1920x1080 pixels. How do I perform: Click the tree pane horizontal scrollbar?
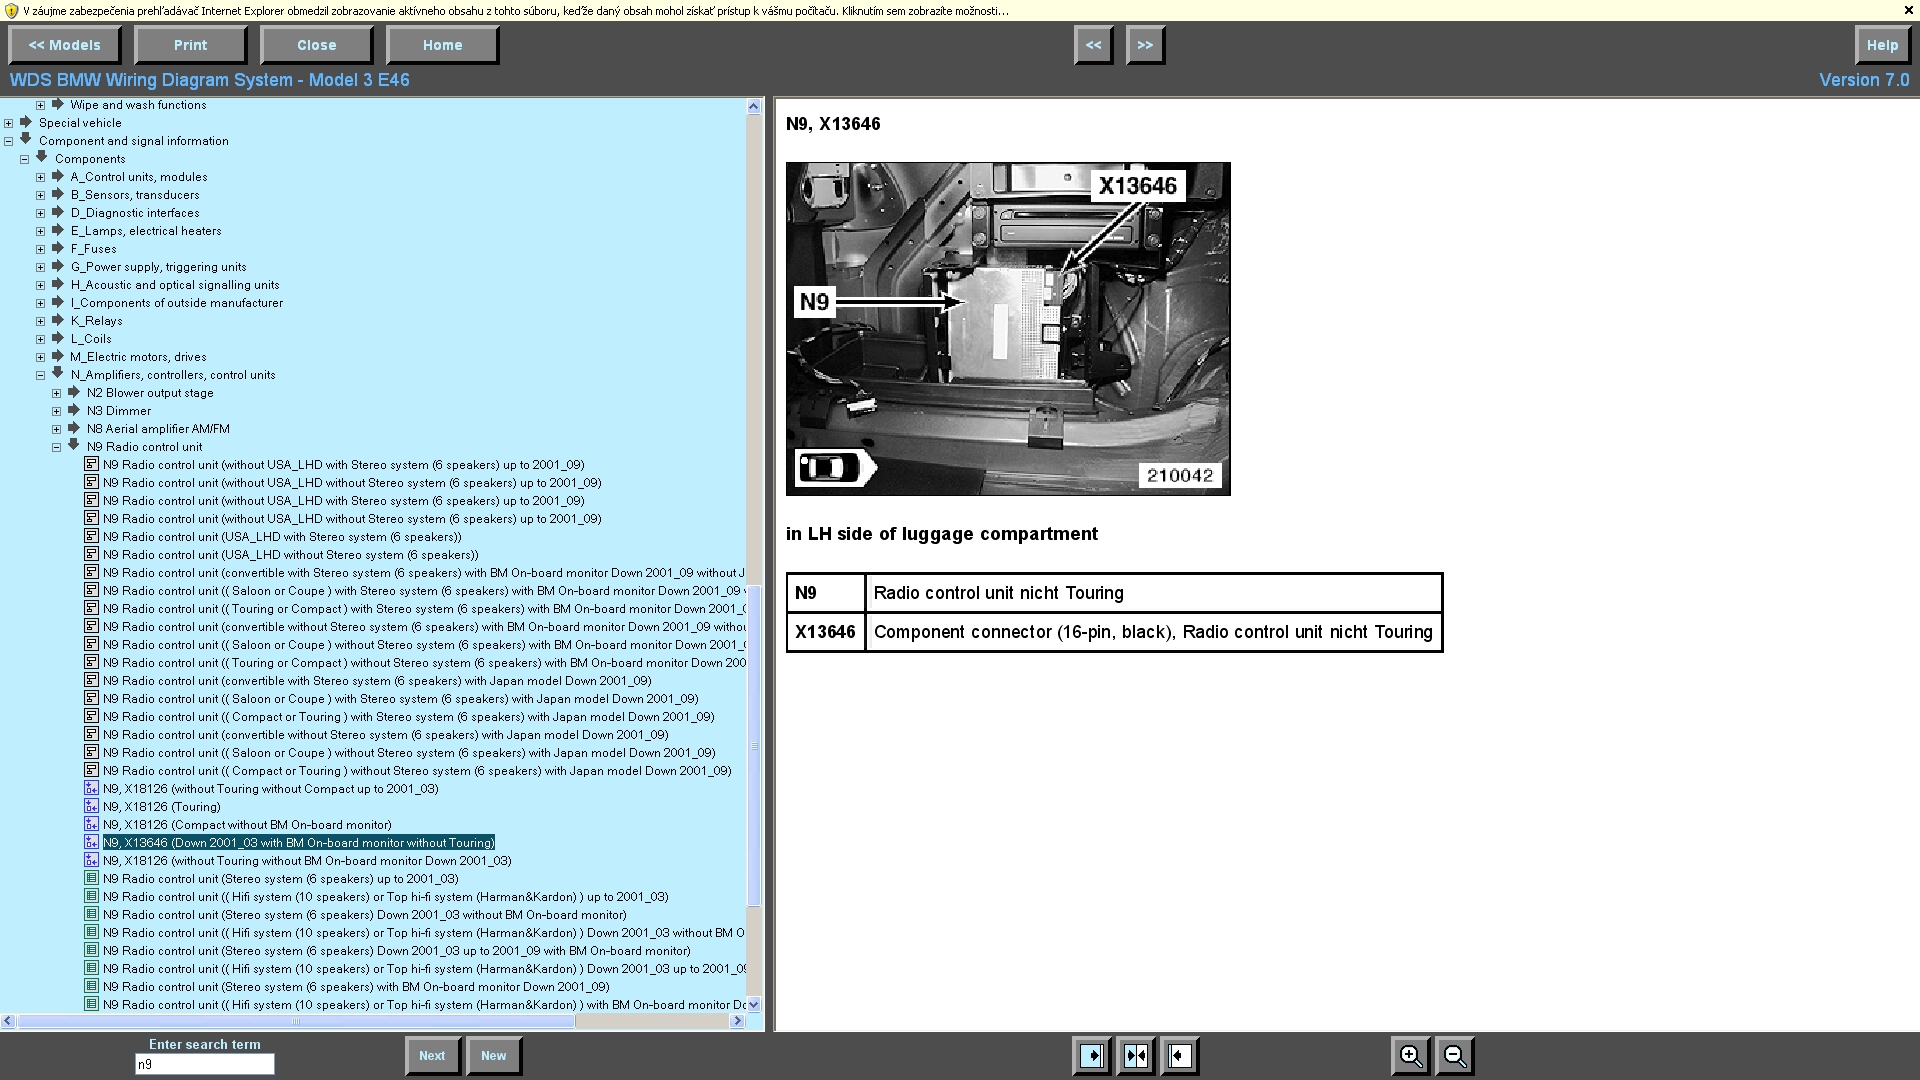[x=295, y=1021]
